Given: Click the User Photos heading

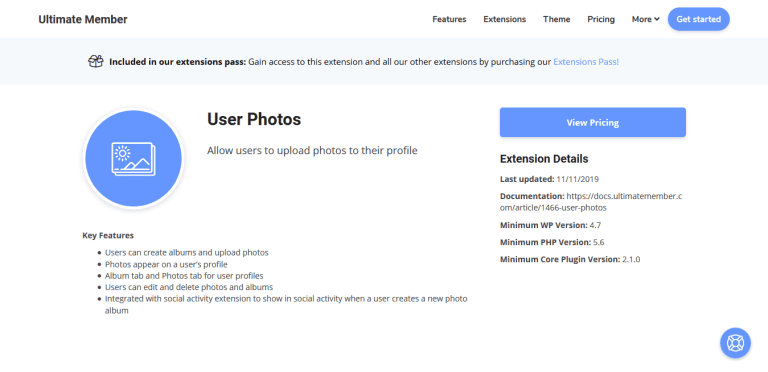Looking at the screenshot, I should coord(254,119).
